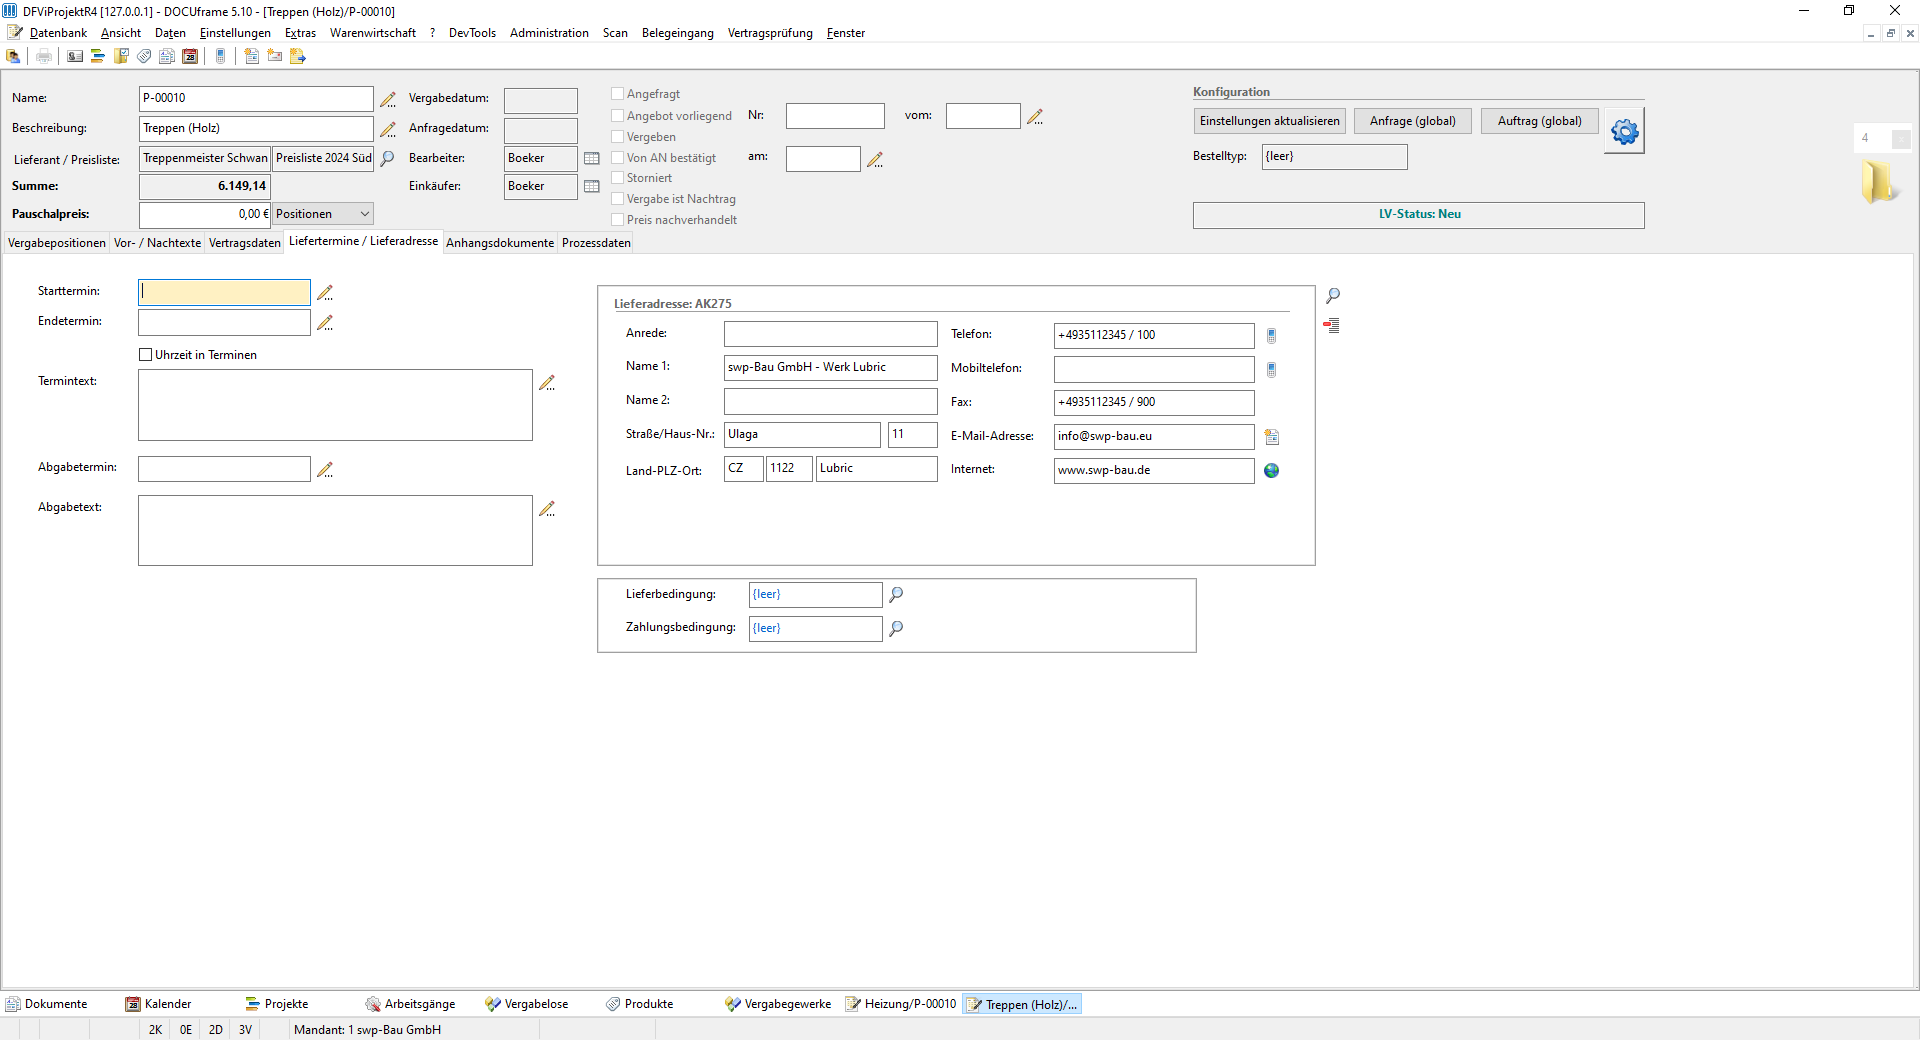Open the Positionen dropdown for Pauschalpreis
This screenshot has width=1920, height=1040.
pos(322,214)
